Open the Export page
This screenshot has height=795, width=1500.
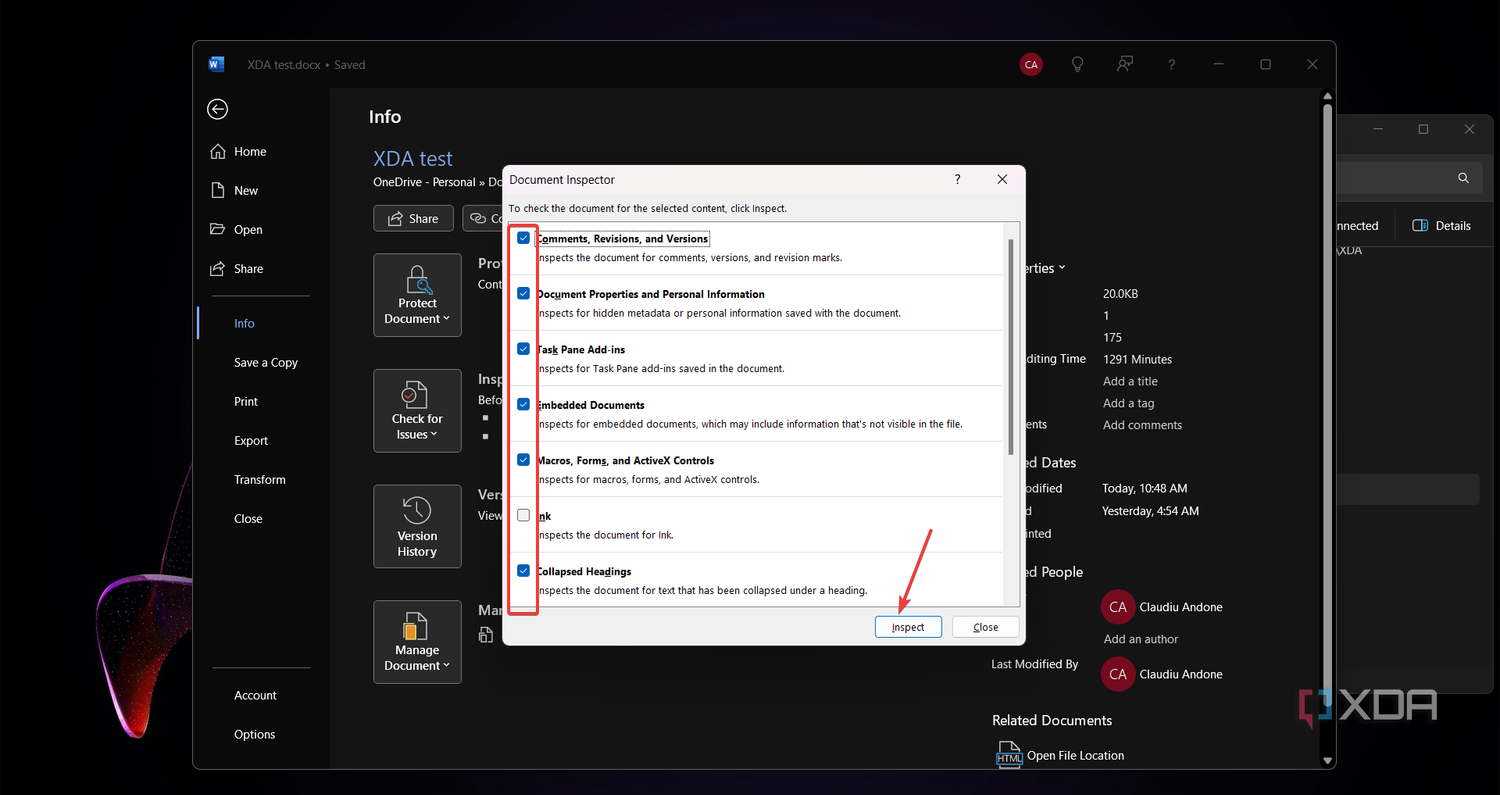pyautogui.click(x=251, y=441)
